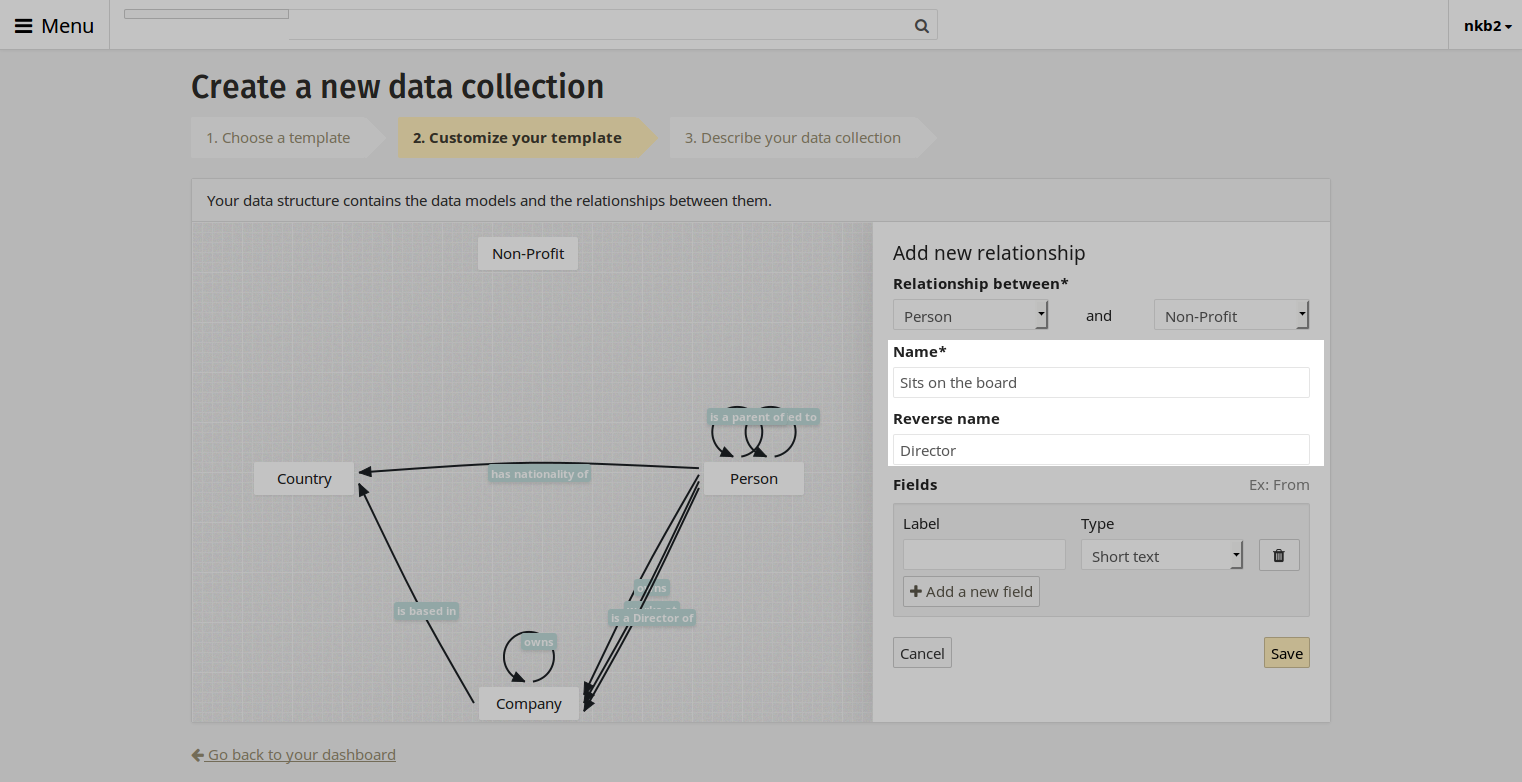Image resolution: width=1522 pixels, height=782 pixels.
Task: Click Add a new field button
Action: point(971,591)
